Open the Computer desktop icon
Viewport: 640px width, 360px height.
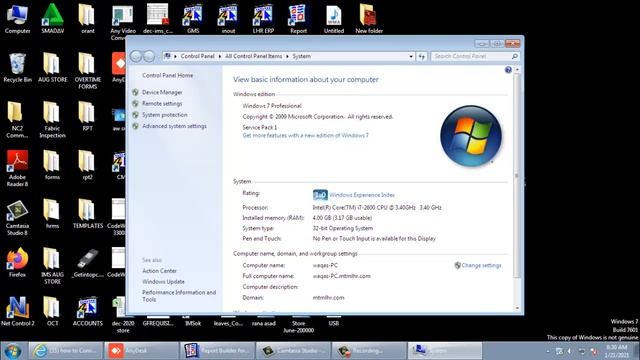click(x=17, y=18)
